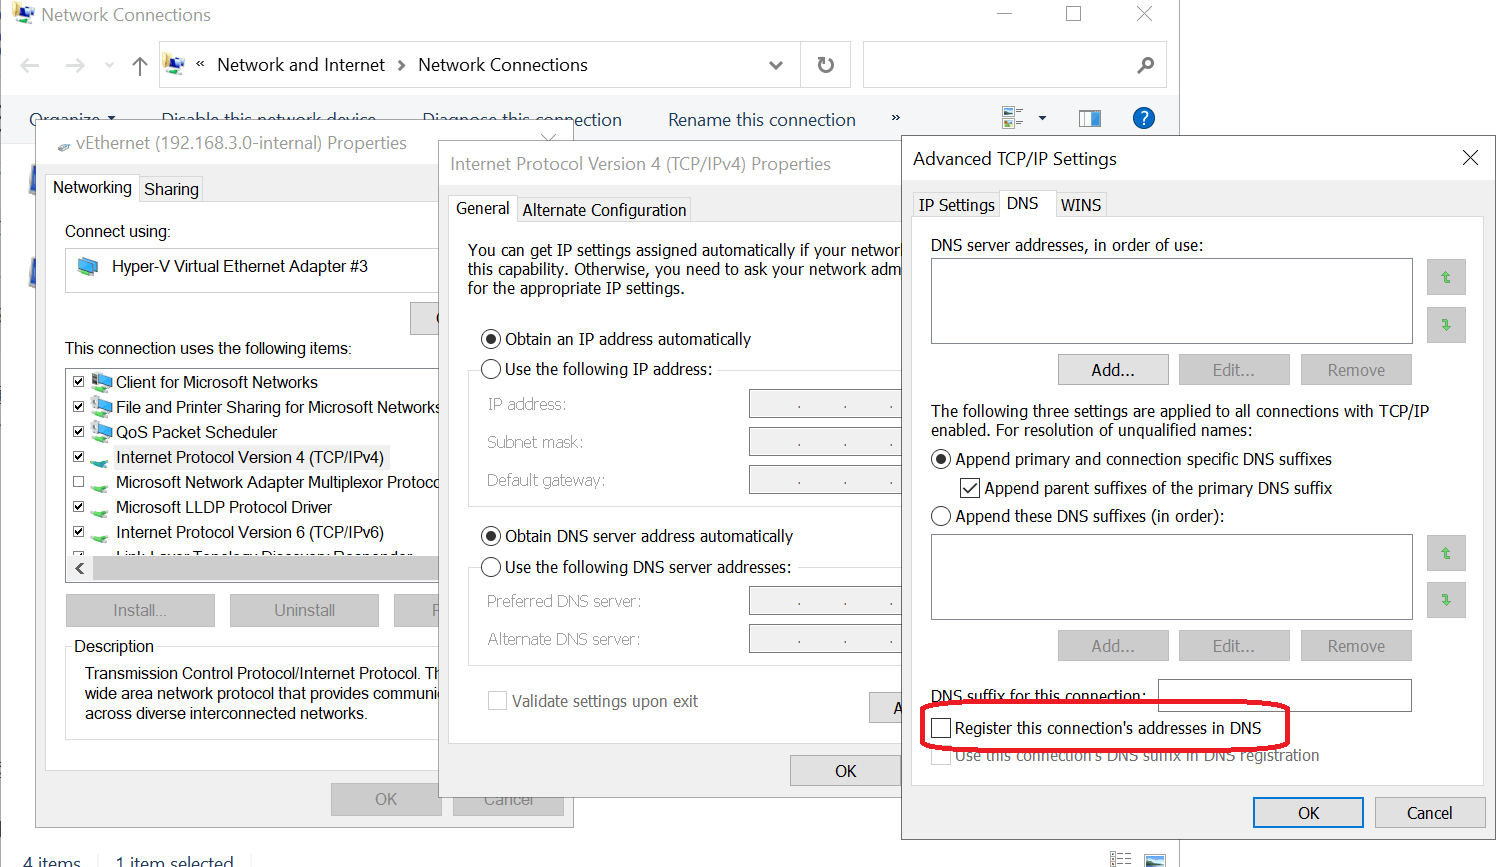The width and height of the screenshot is (1500, 867).
Task: Click the DNS suffix for this connection field
Action: (1284, 695)
